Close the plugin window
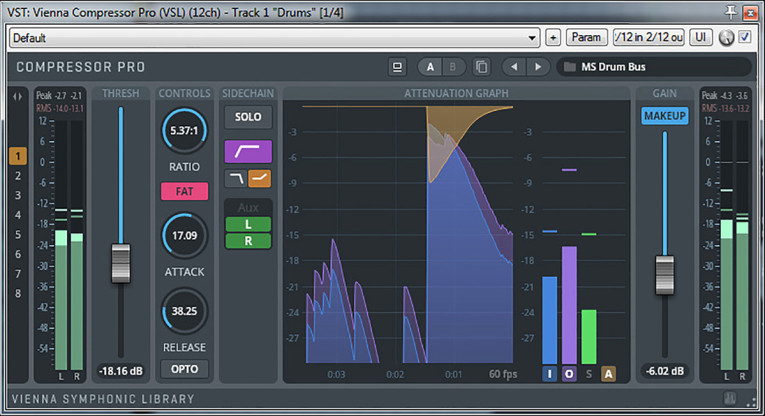 (750, 12)
